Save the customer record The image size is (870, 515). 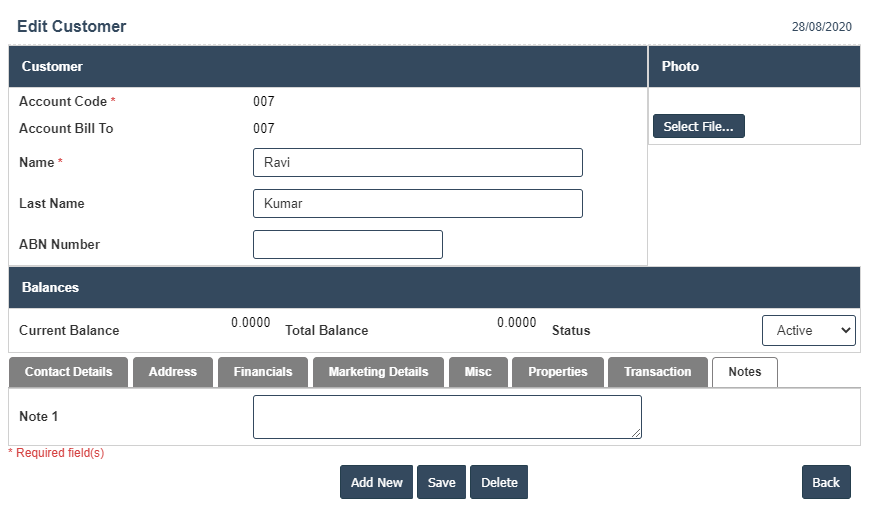(x=441, y=482)
